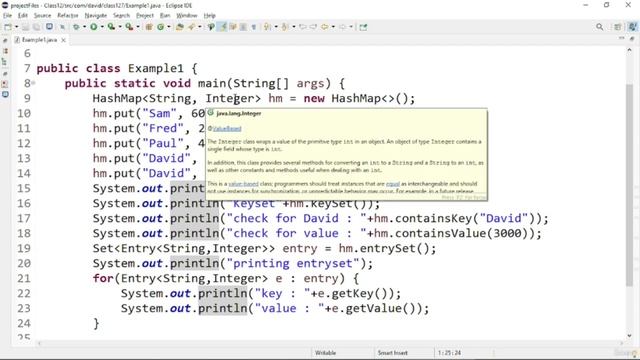Open the Navigate menu

click(96, 16)
